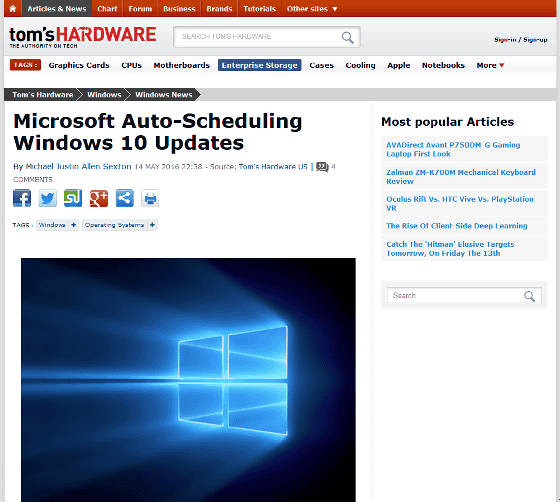Select Cases tag
Viewport: 560px width, 502px height.
point(321,65)
